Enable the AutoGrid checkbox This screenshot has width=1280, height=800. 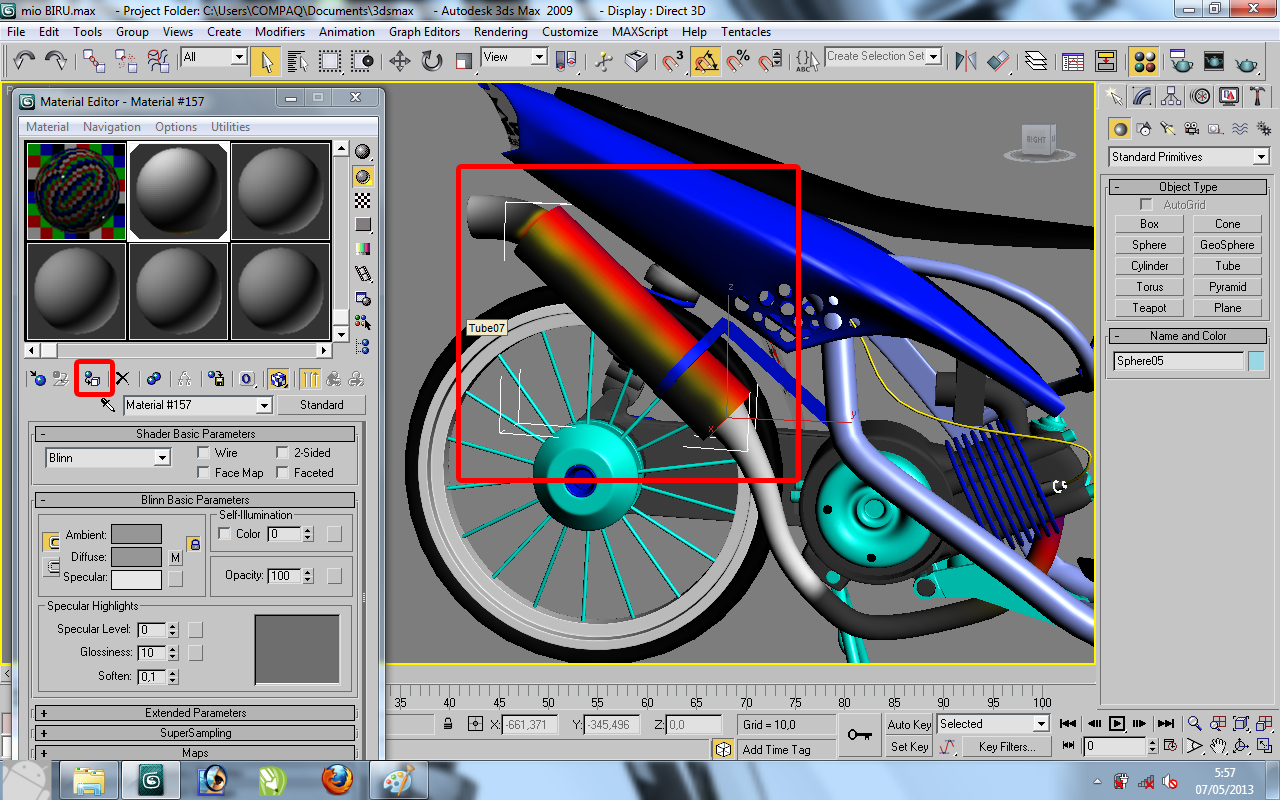coord(1145,202)
